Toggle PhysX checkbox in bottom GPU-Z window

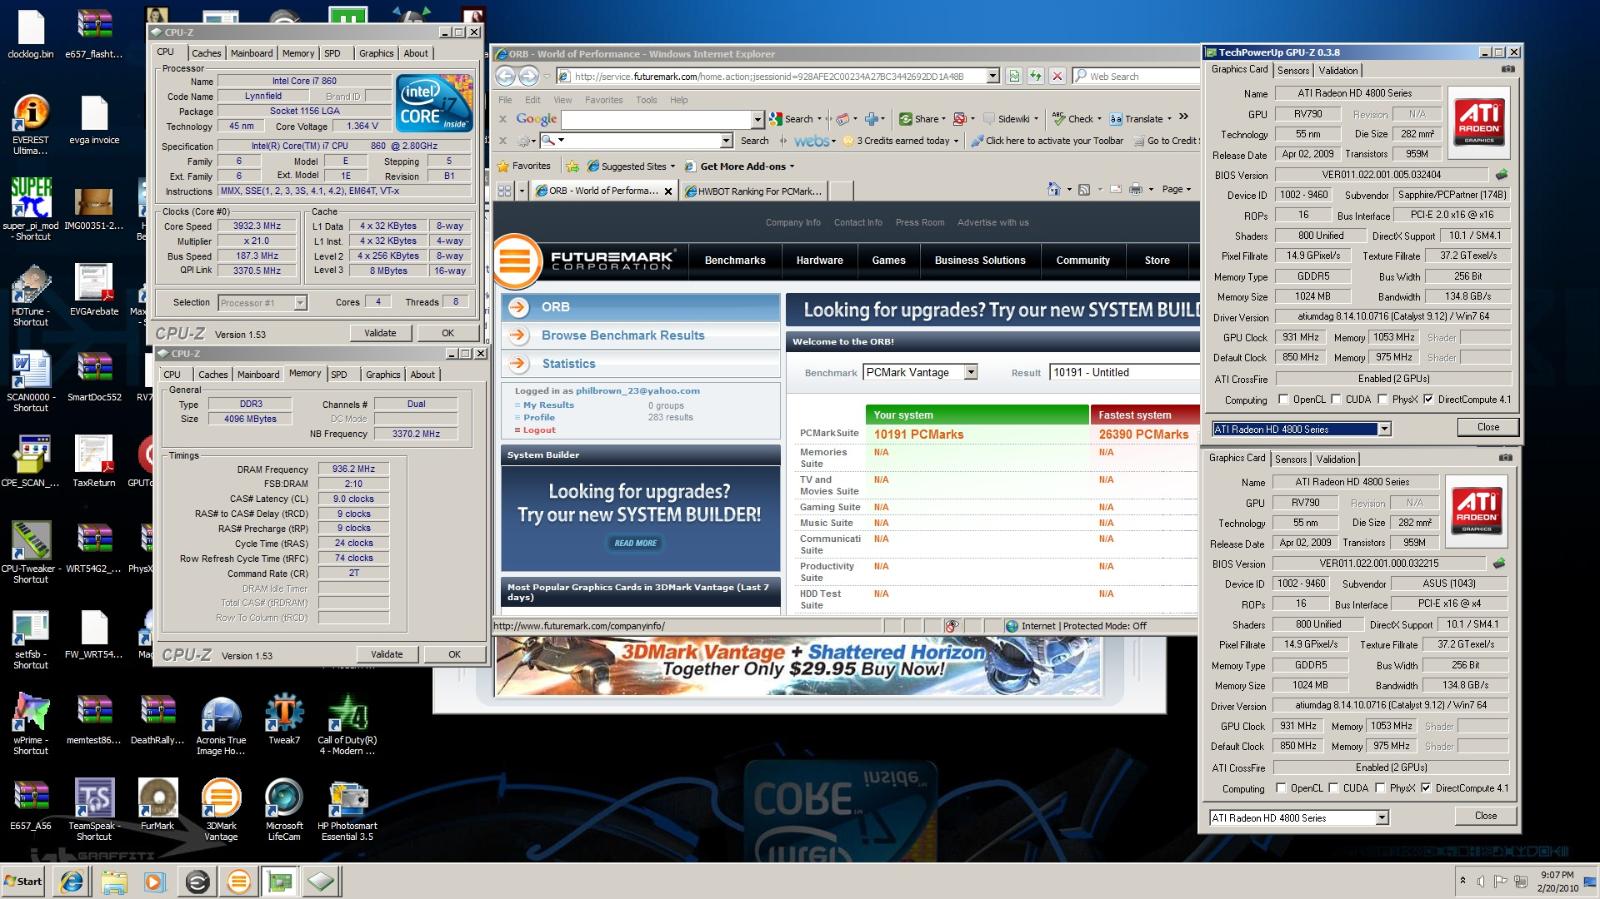tap(1380, 788)
